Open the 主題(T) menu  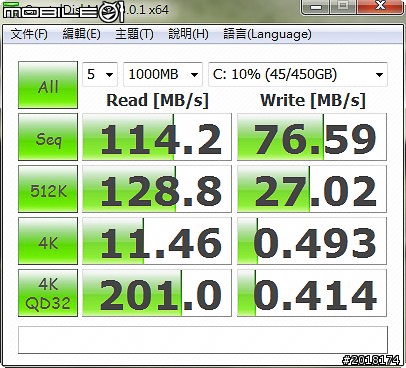[134, 34]
